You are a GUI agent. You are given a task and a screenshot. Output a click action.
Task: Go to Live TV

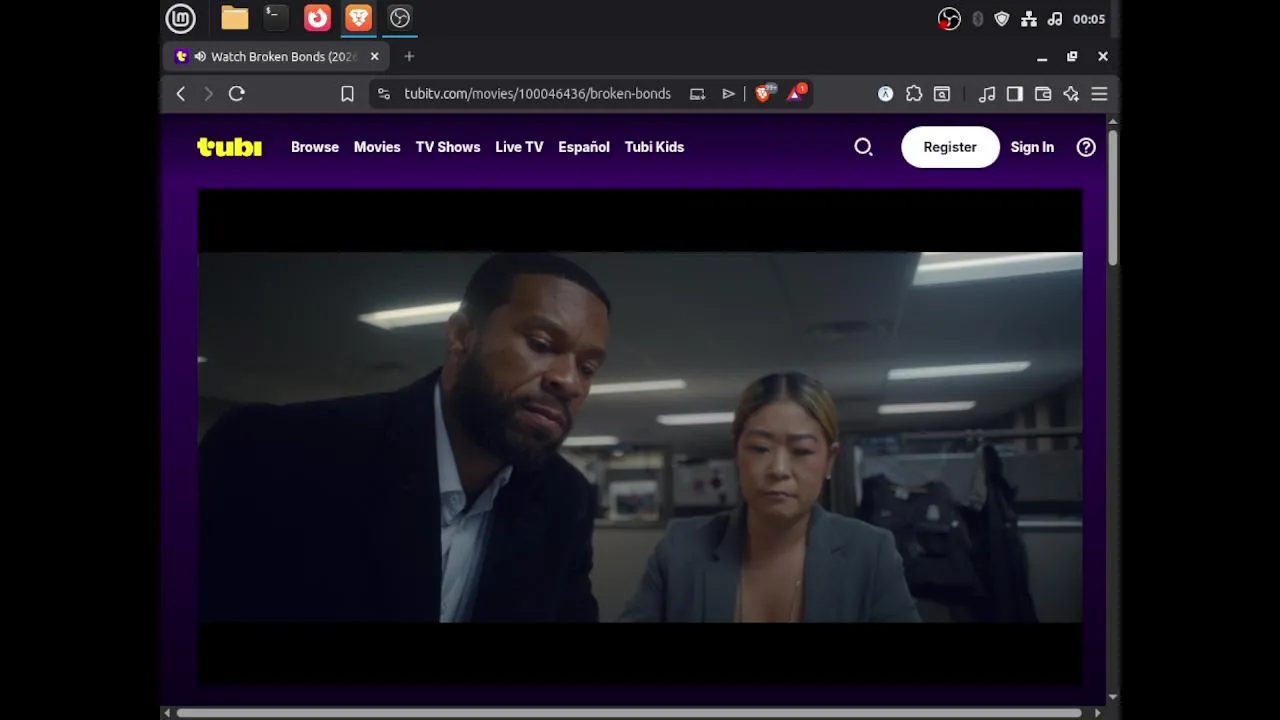(519, 147)
